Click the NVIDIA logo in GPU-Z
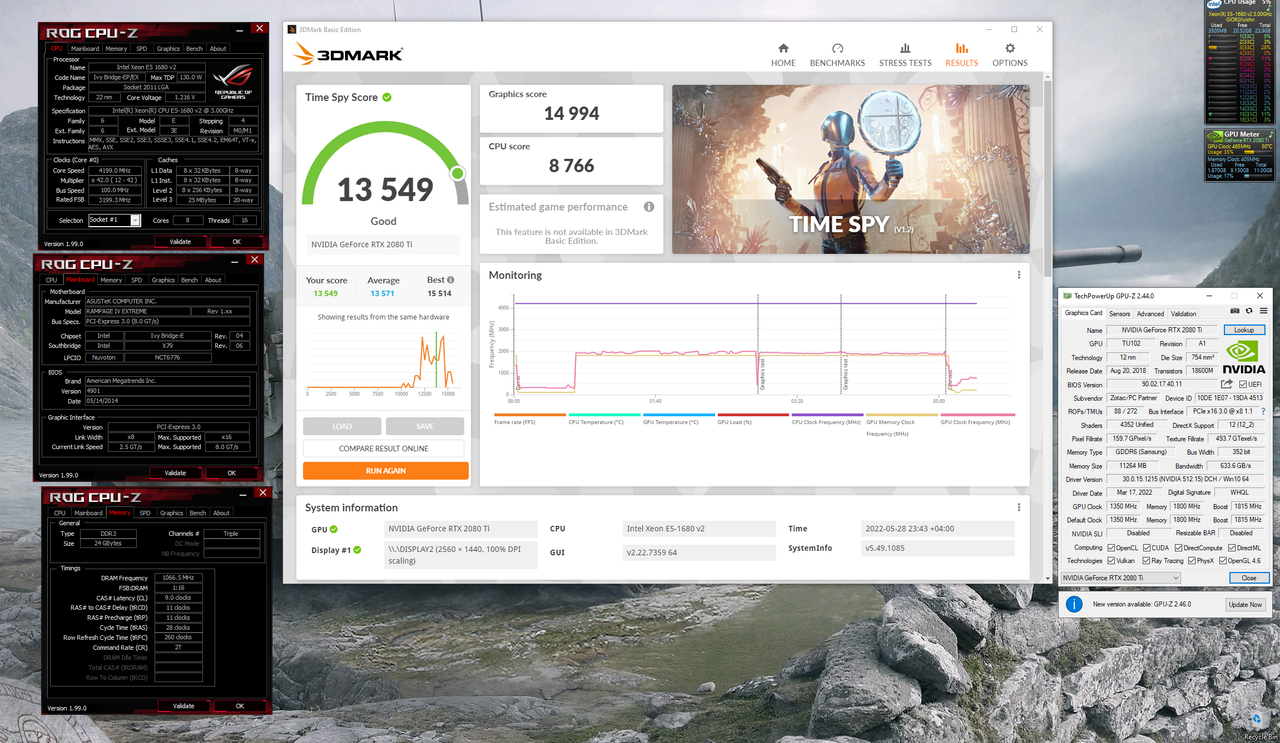This screenshot has width=1280, height=743. 1242,356
